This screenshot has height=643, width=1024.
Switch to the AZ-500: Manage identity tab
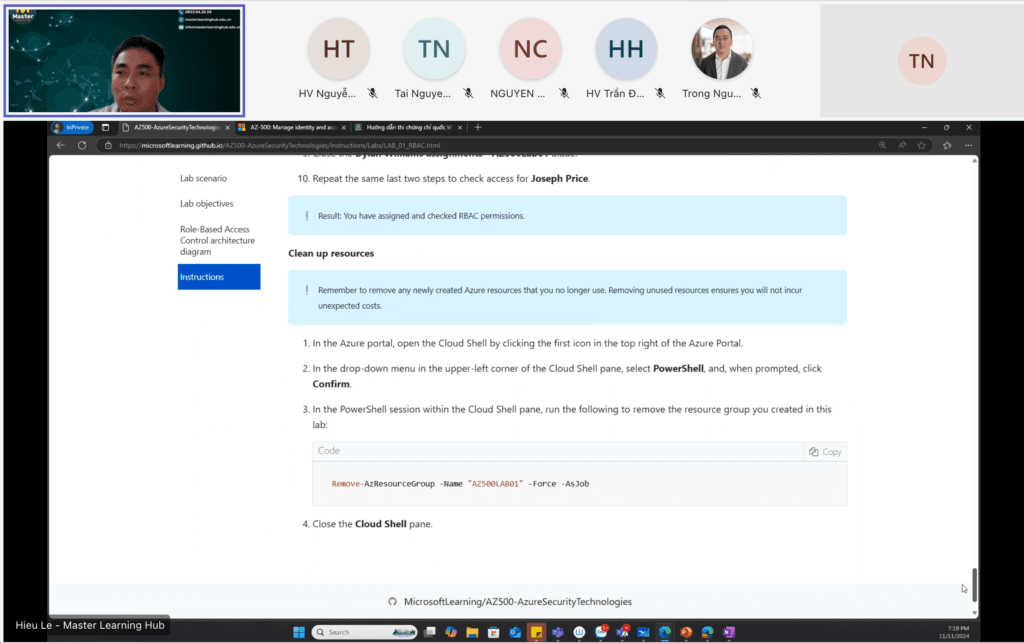coord(292,127)
